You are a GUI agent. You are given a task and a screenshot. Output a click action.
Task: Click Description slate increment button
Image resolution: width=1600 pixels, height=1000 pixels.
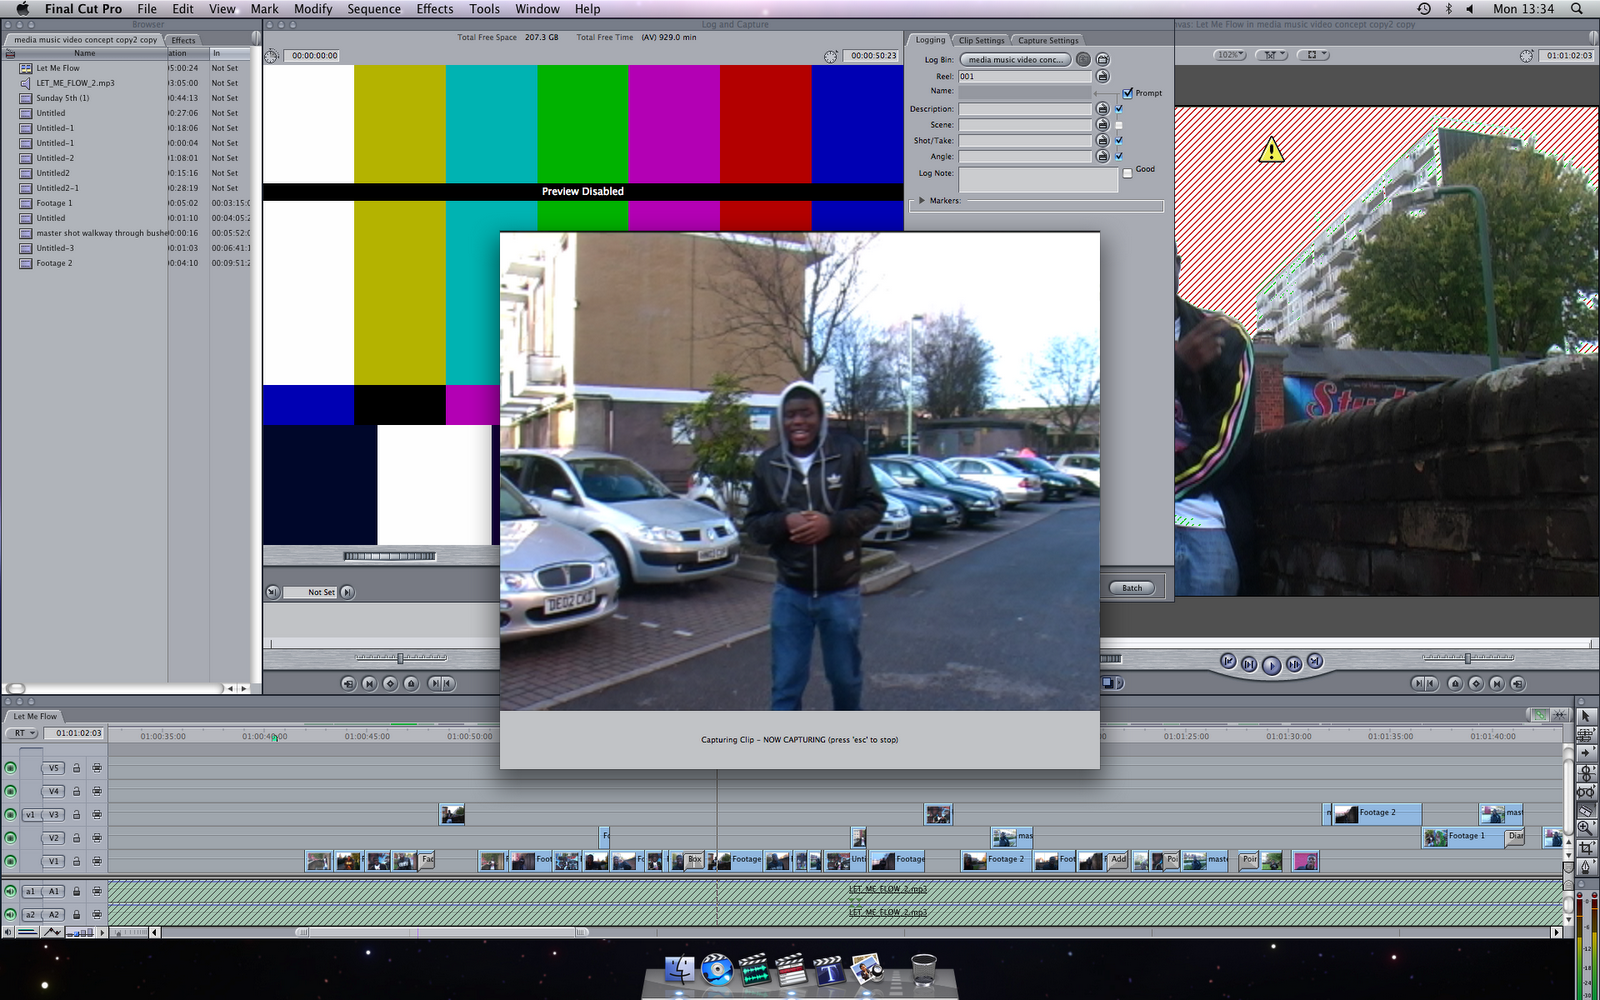1102,109
